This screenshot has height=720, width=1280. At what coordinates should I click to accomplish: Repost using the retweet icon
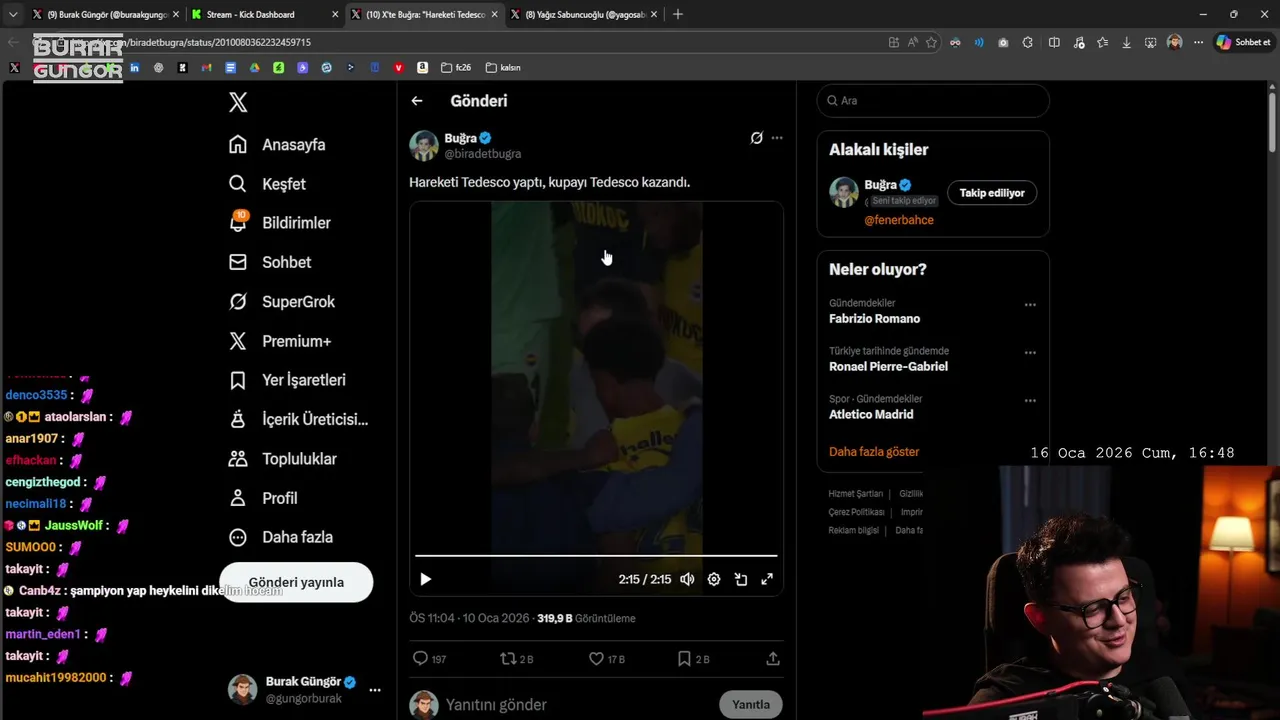[x=517, y=659]
